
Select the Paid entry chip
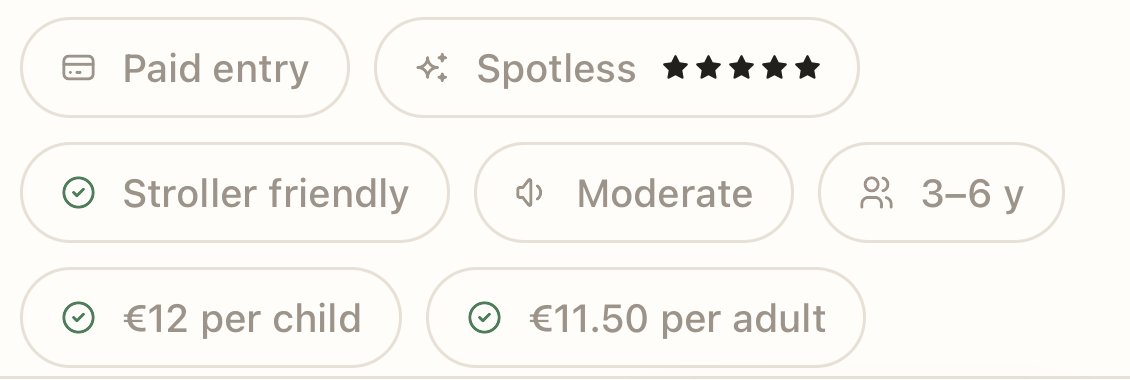[185, 68]
